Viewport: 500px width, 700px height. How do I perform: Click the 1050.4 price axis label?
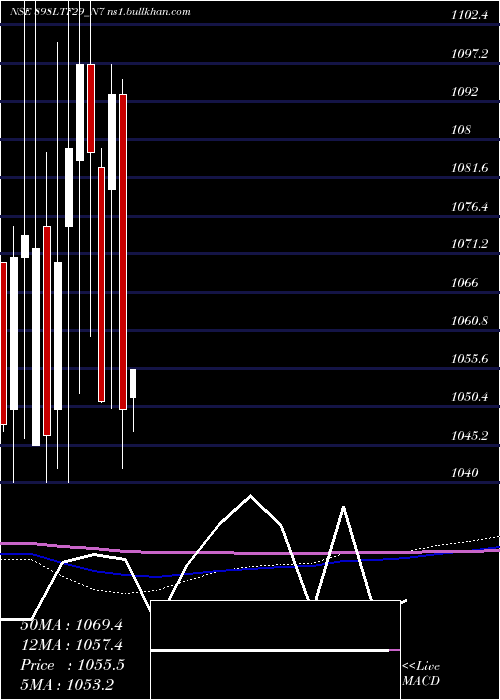[469, 397]
